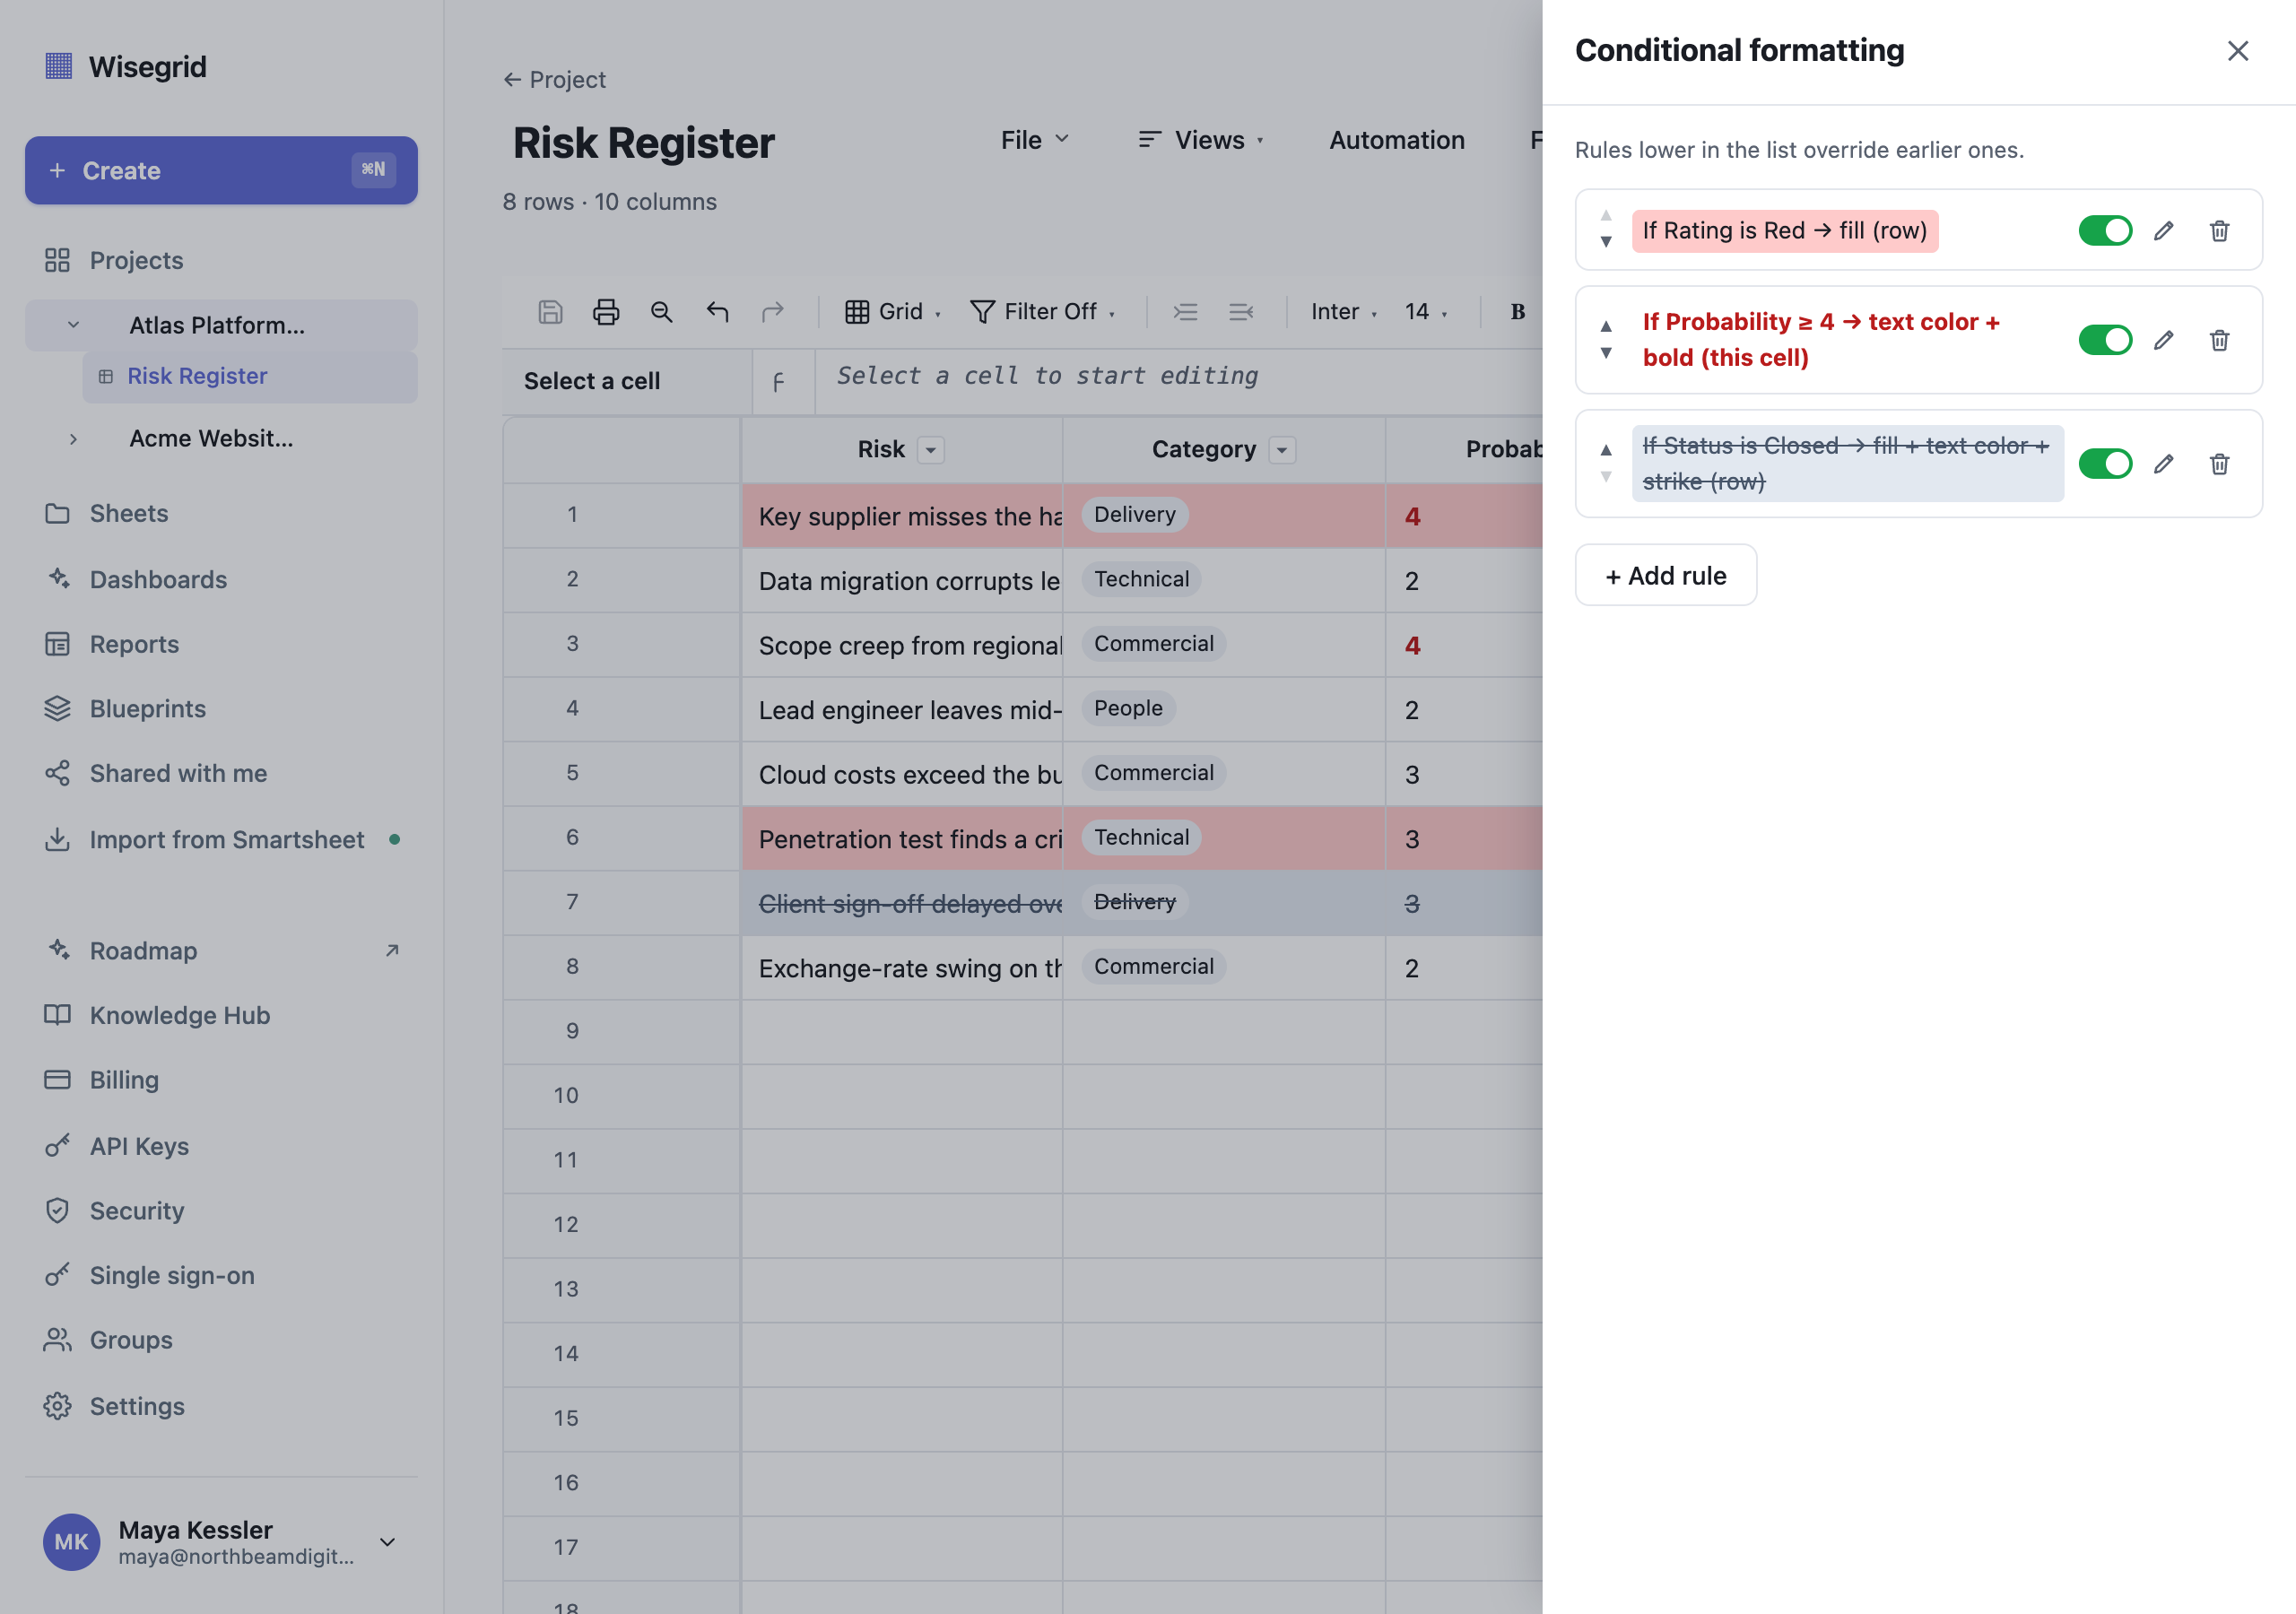Click the zoom out magnifier icon
Viewport: 2296px width, 1614px height.
click(x=661, y=312)
